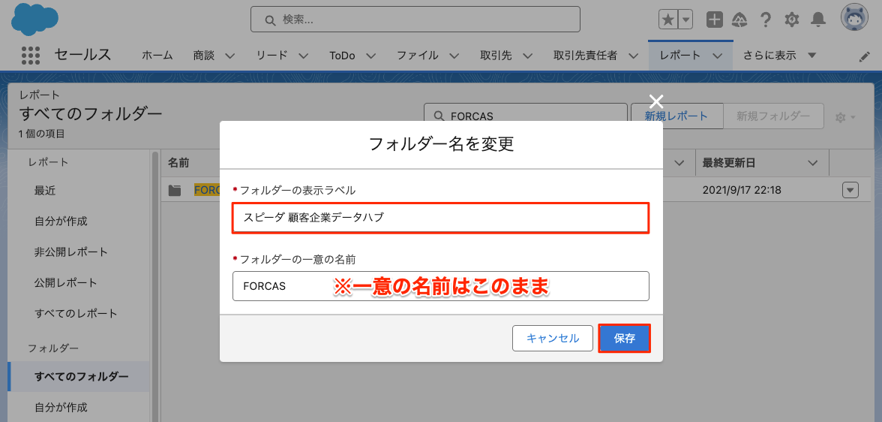Screen dimensions: 882x422
Task: Select 非公開レポート in the sidebar
Action: click(x=71, y=252)
